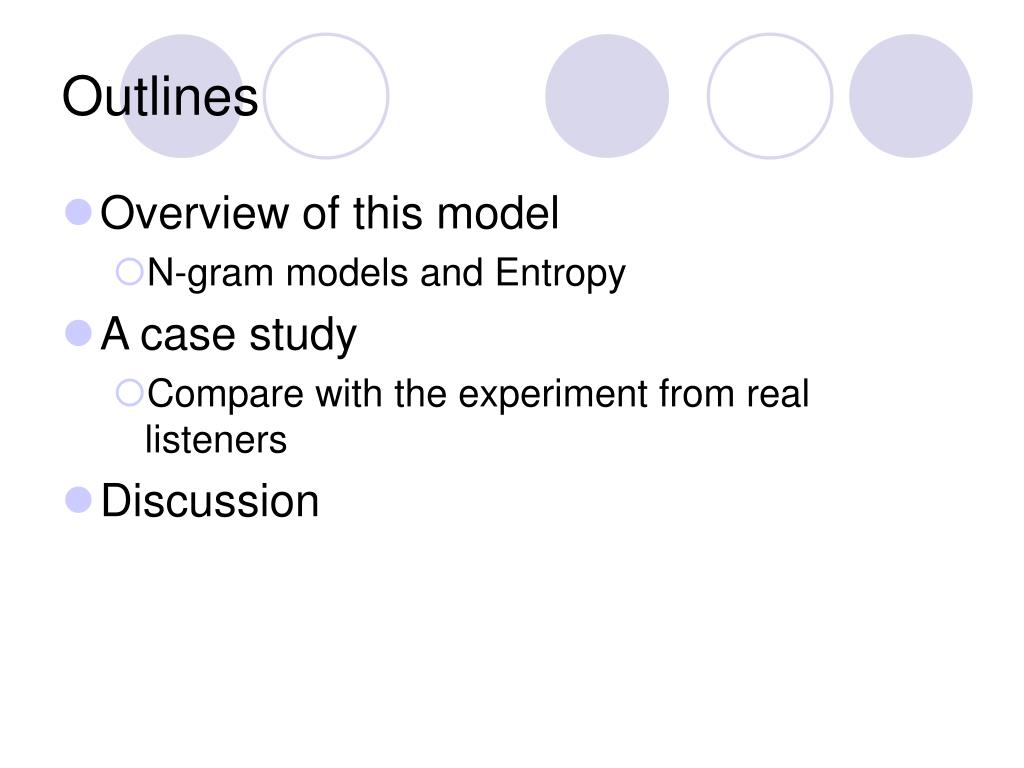Click the hollow bullet before Compare with
The image size is (1024, 768).
pyautogui.click(x=129, y=393)
